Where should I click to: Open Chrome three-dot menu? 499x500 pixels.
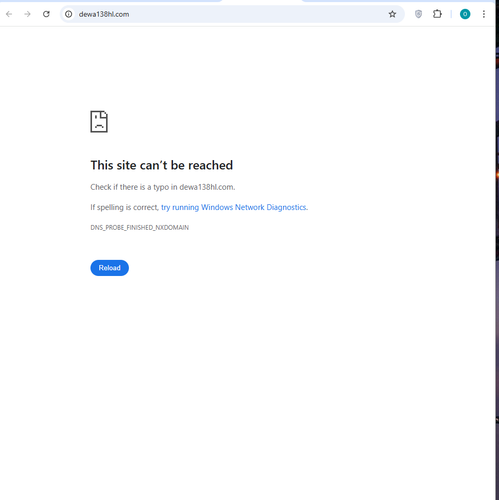484,14
